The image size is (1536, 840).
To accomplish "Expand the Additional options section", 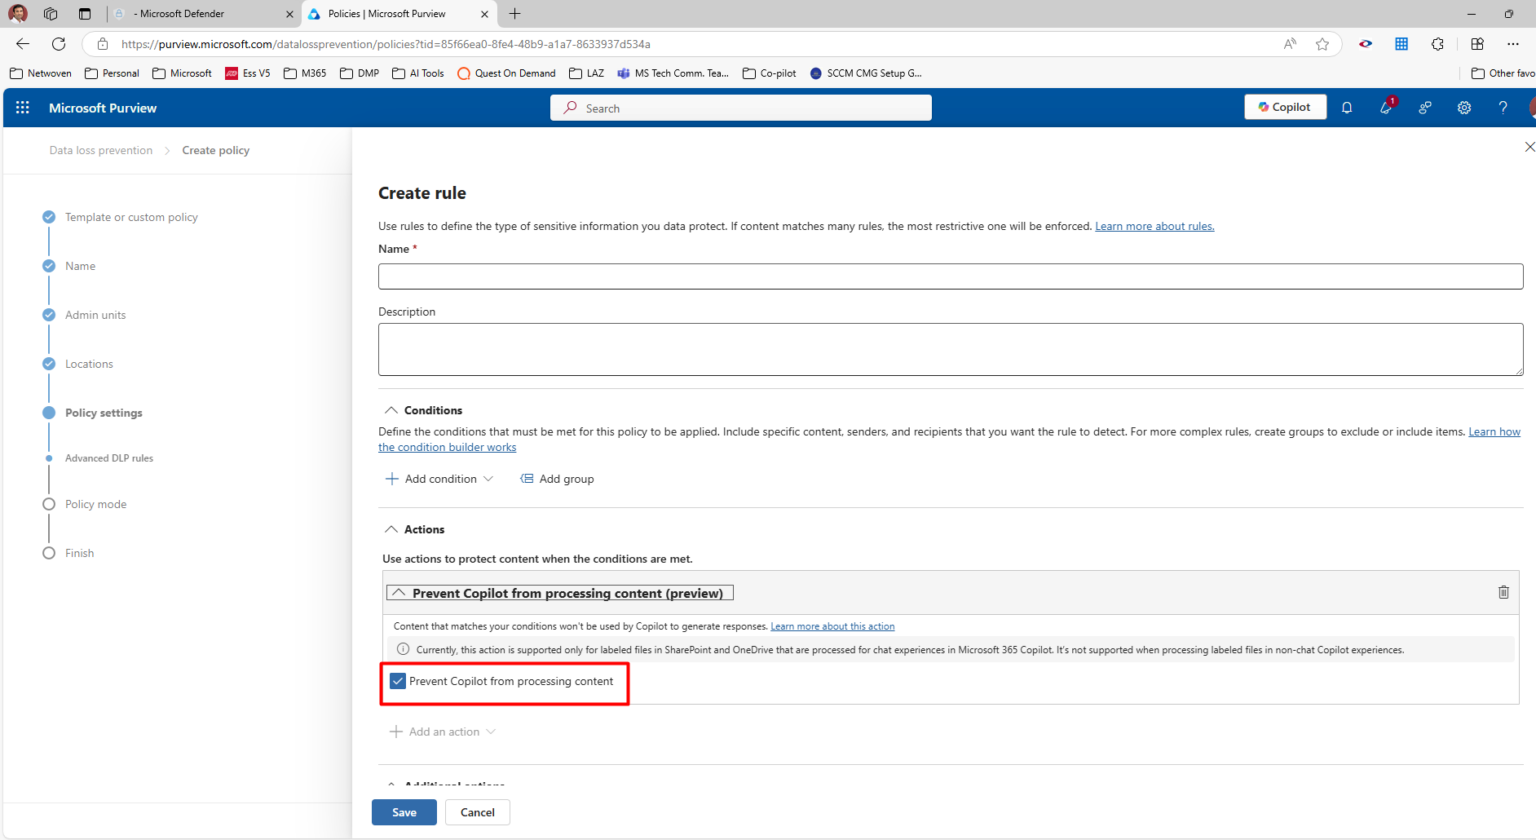I will (392, 786).
